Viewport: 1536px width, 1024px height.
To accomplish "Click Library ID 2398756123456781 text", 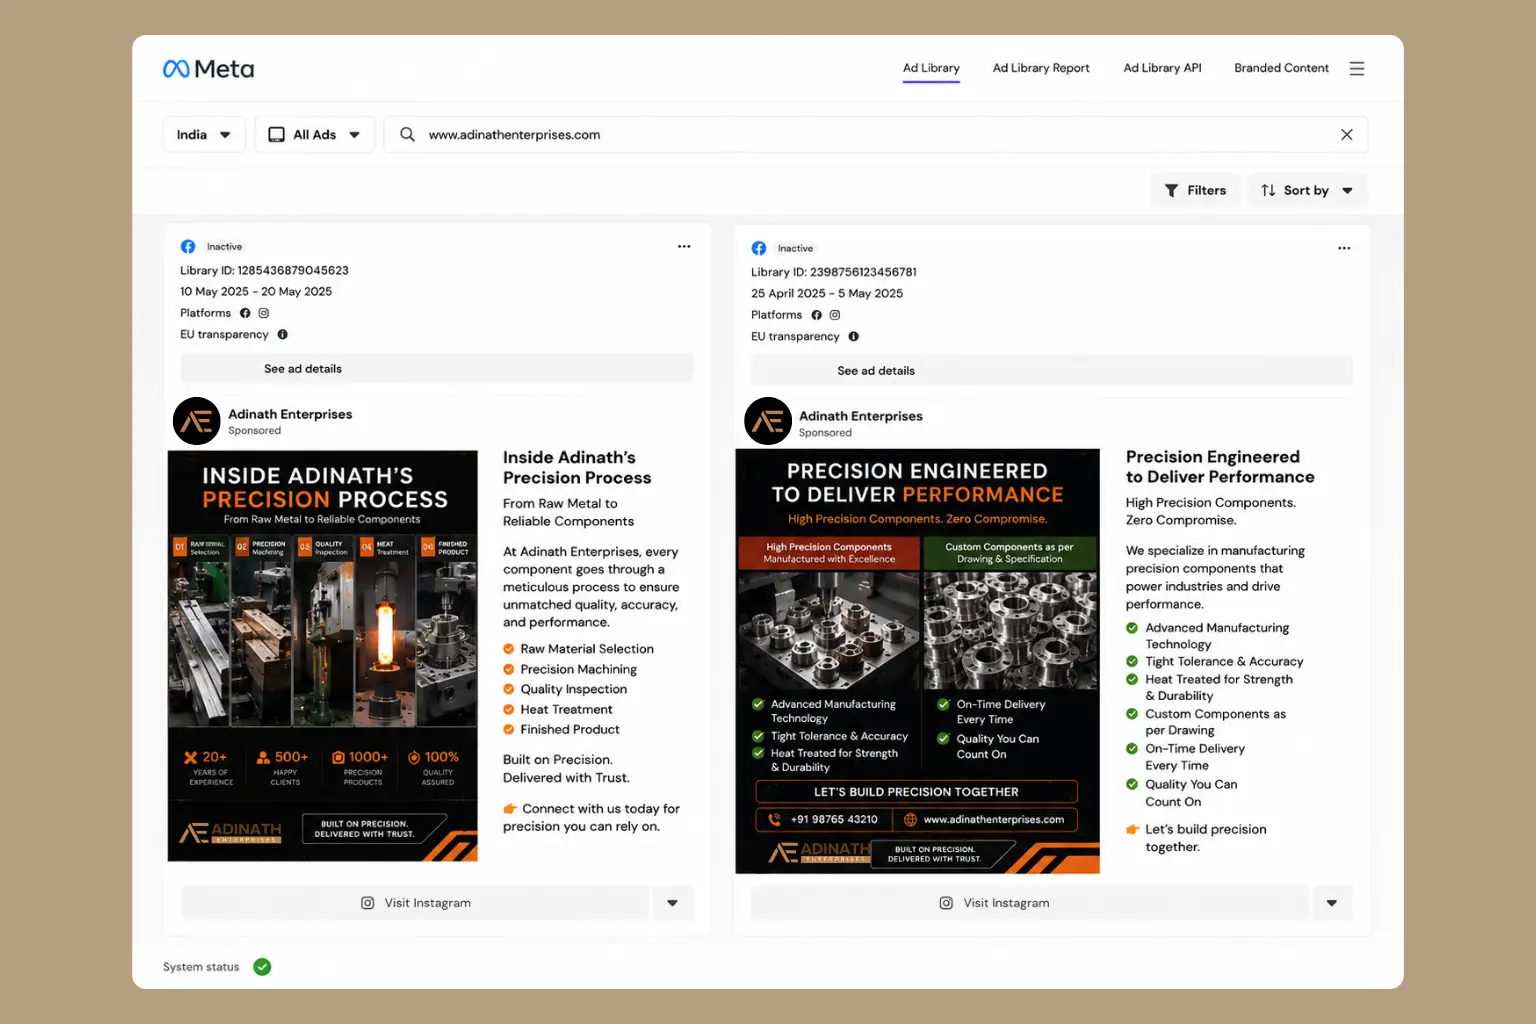I will (834, 272).
